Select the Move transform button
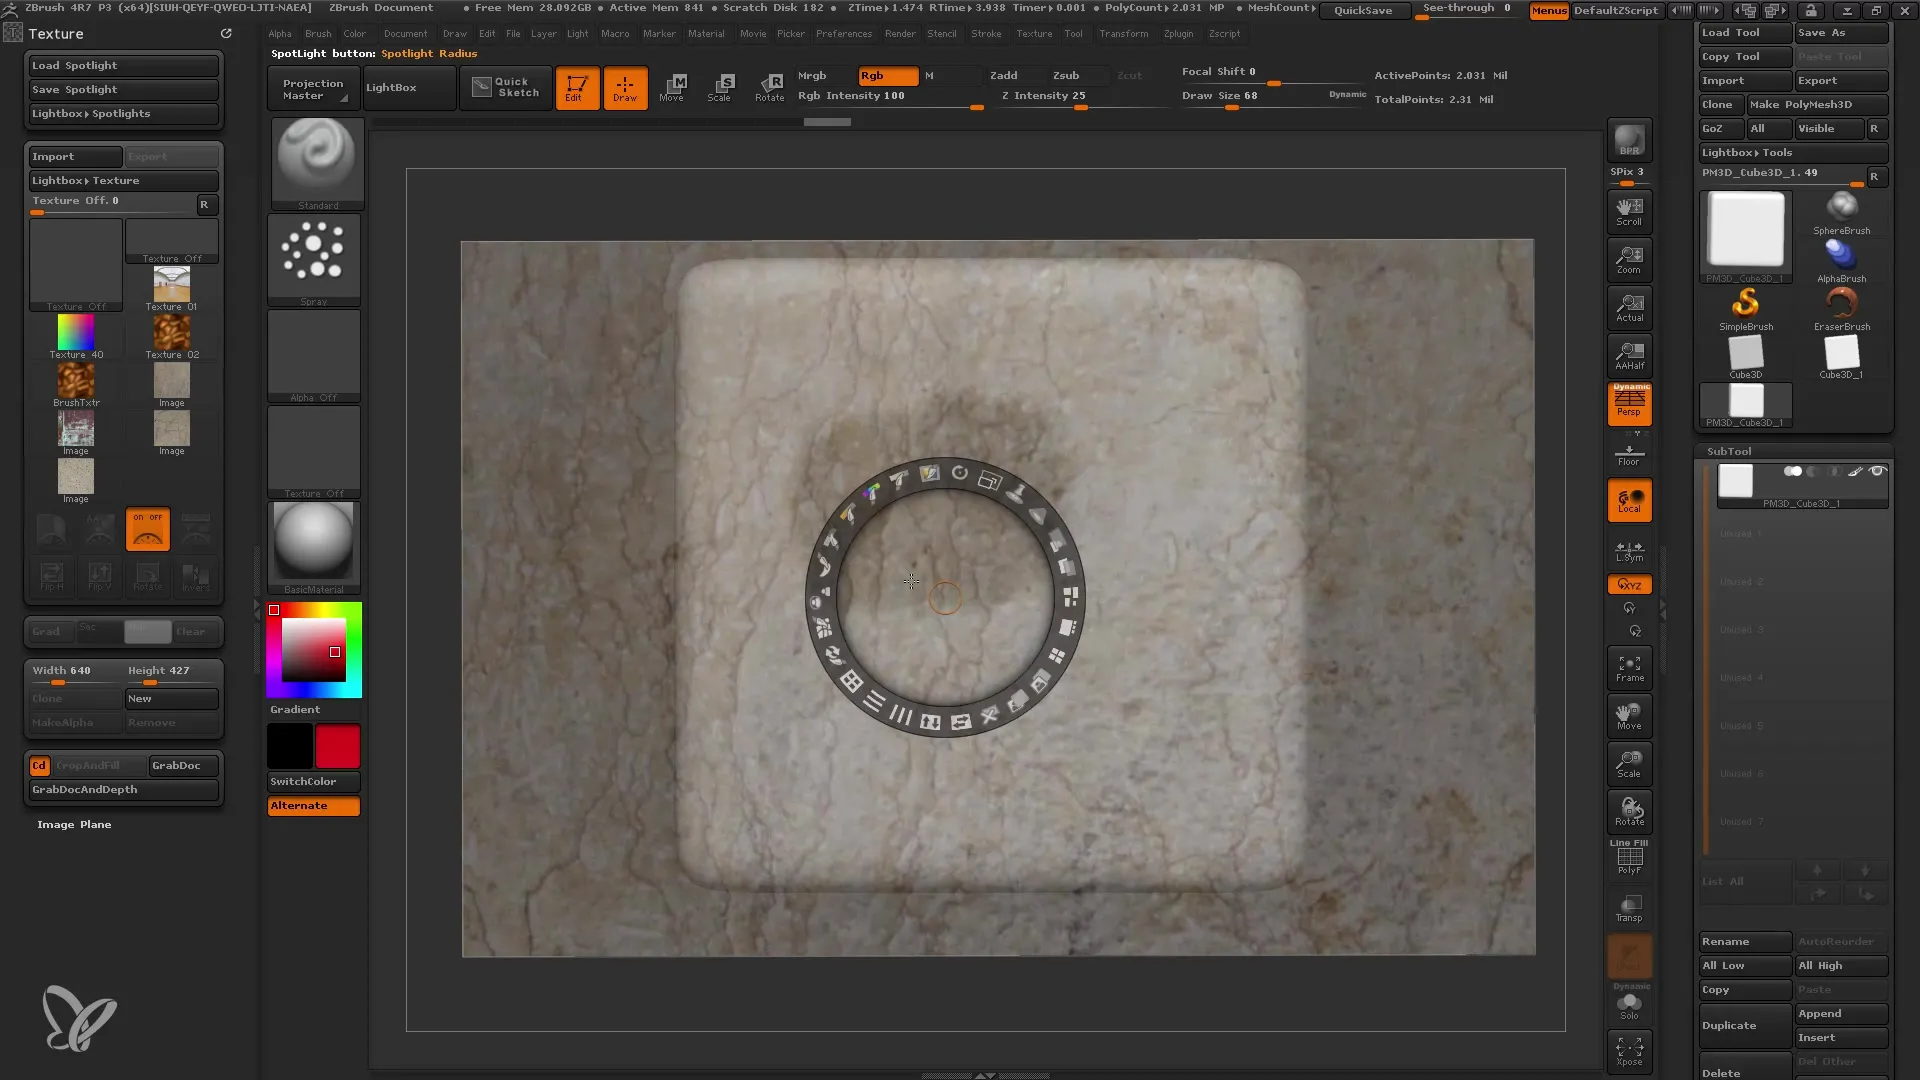Screen dimensions: 1920x1080 point(672,88)
